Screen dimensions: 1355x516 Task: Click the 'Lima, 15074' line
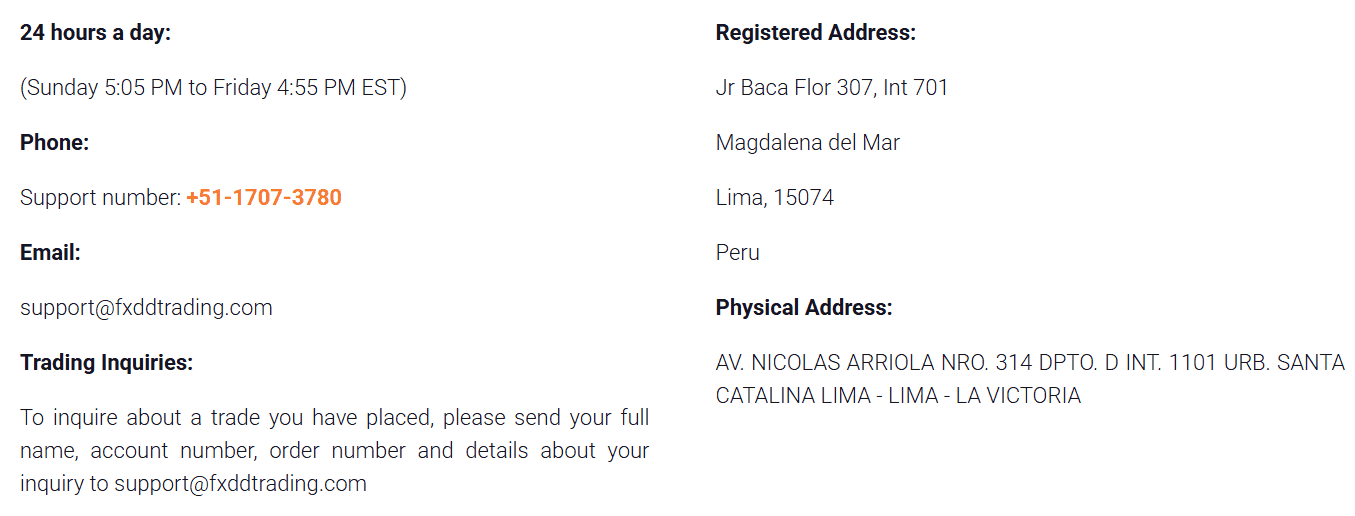pos(774,198)
